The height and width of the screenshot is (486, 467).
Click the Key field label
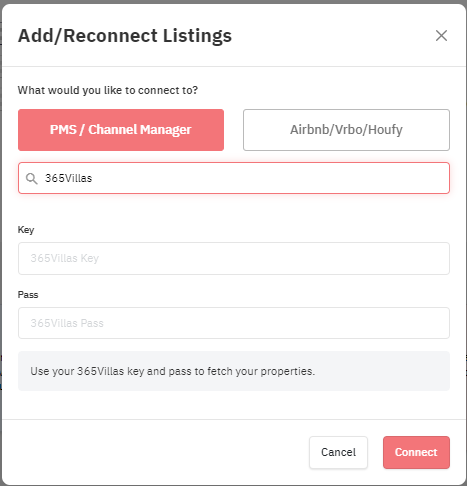click(26, 230)
